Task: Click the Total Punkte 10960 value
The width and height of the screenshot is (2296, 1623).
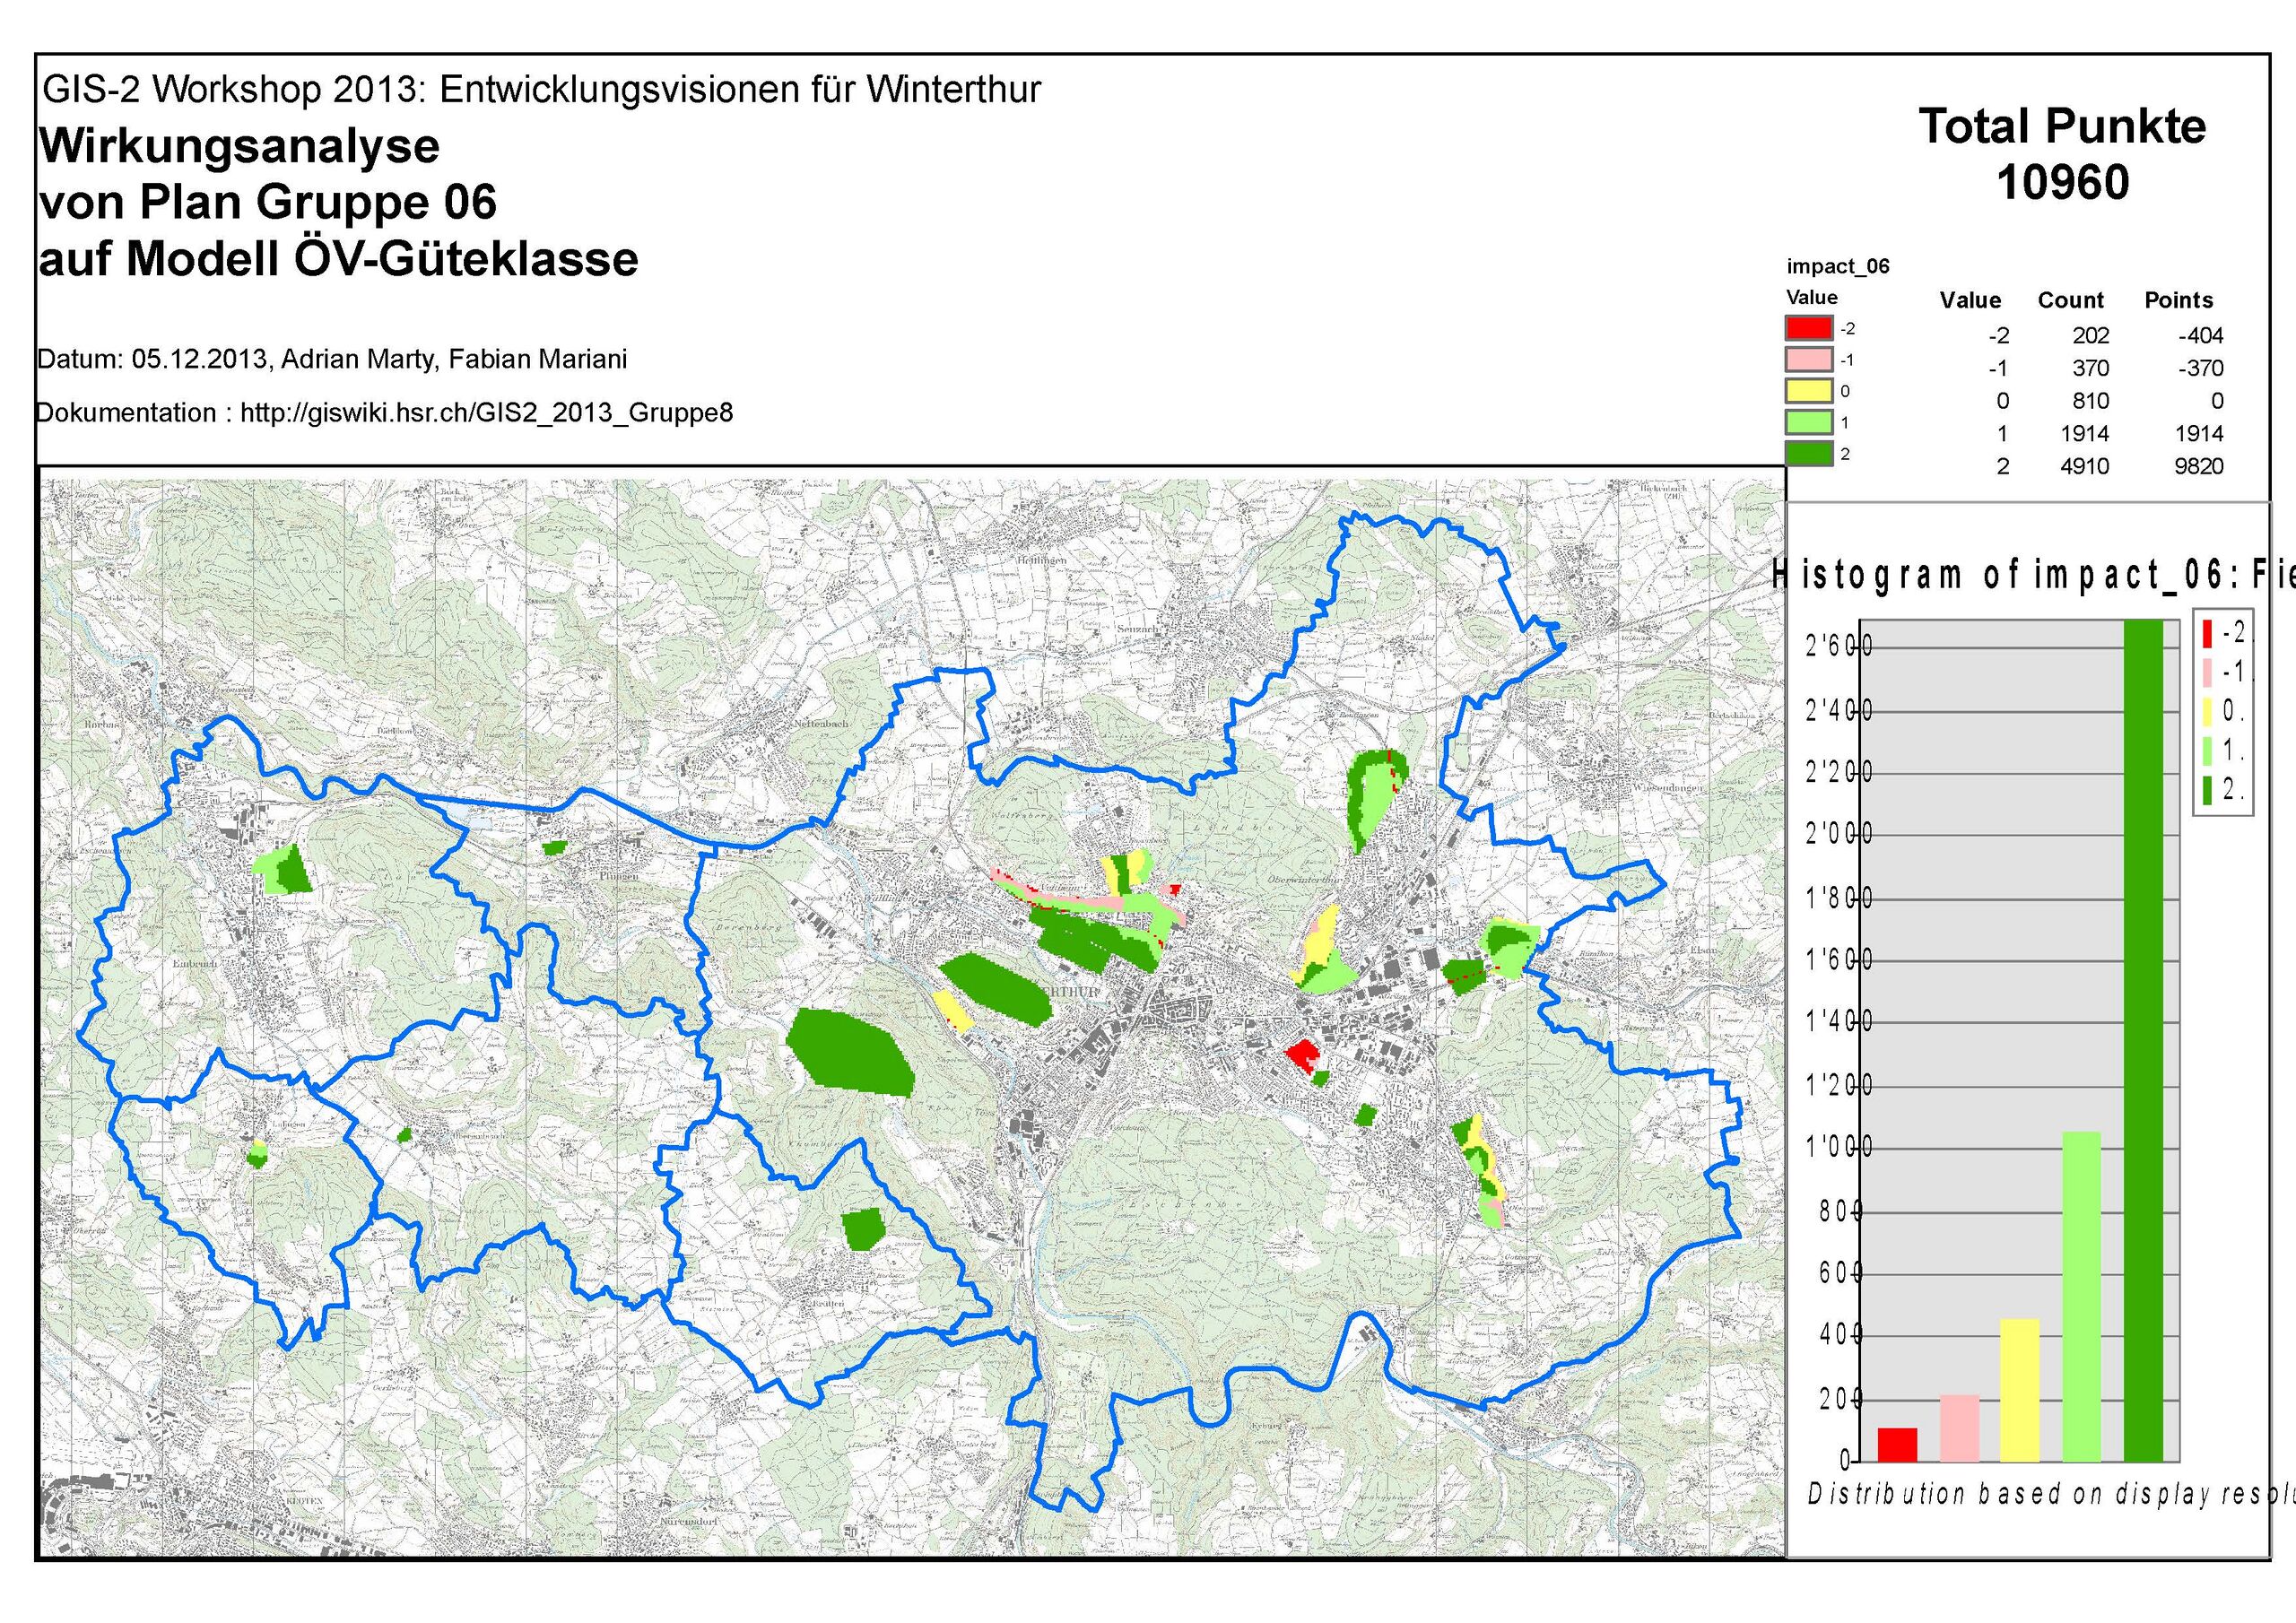Action: [2062, 183]
